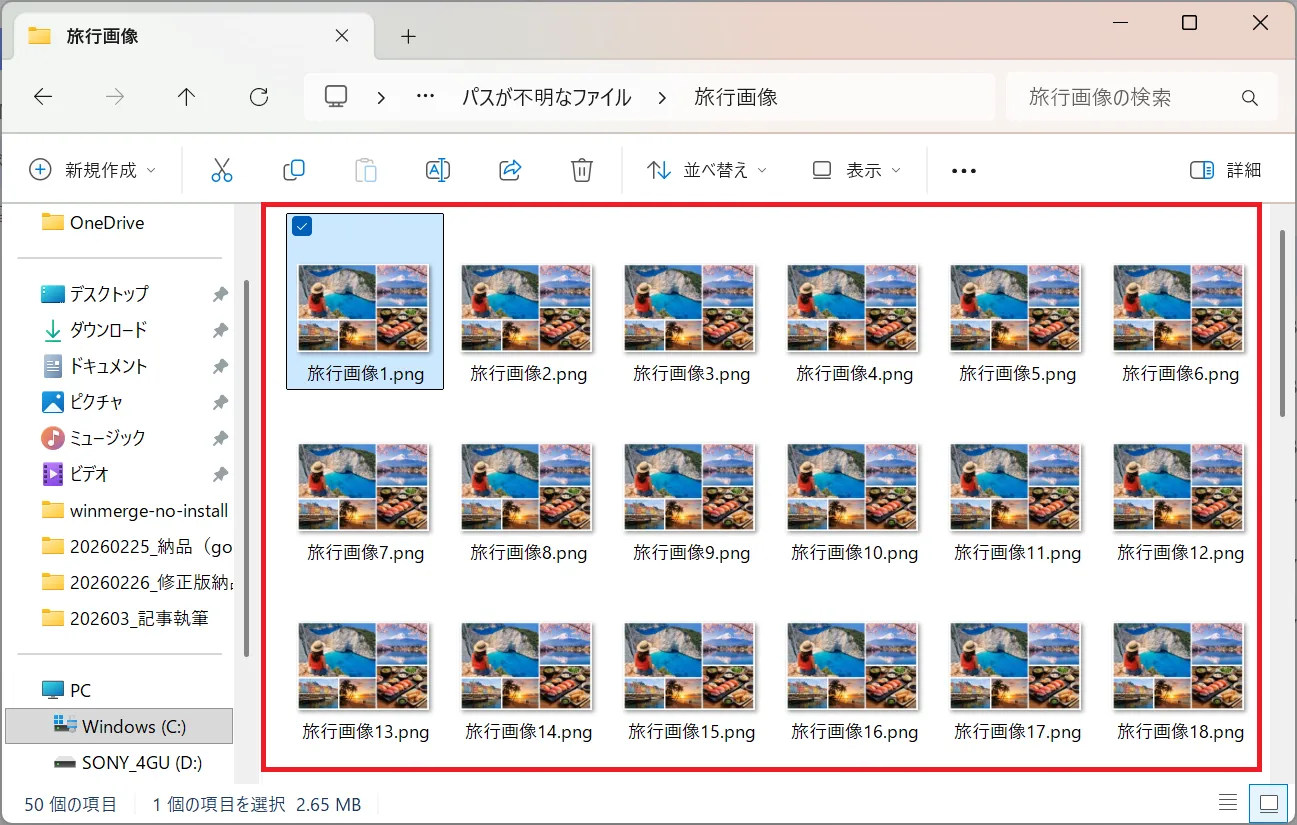
Task: Click inside the 旅行画像の検索 search box
Action: pos(1110,96)
